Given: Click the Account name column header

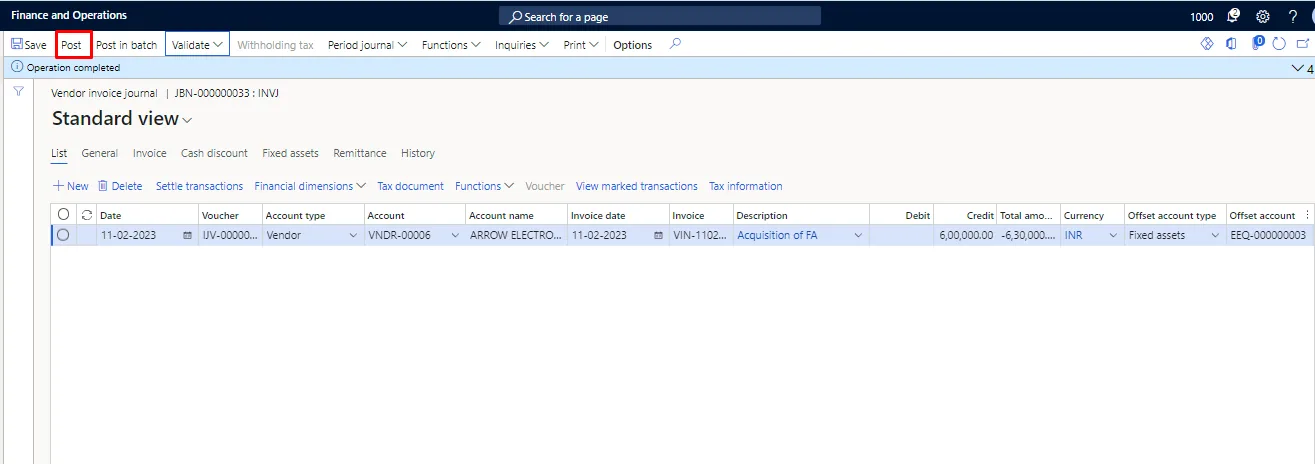Looking at the screenshot, I should coord(515,215).
